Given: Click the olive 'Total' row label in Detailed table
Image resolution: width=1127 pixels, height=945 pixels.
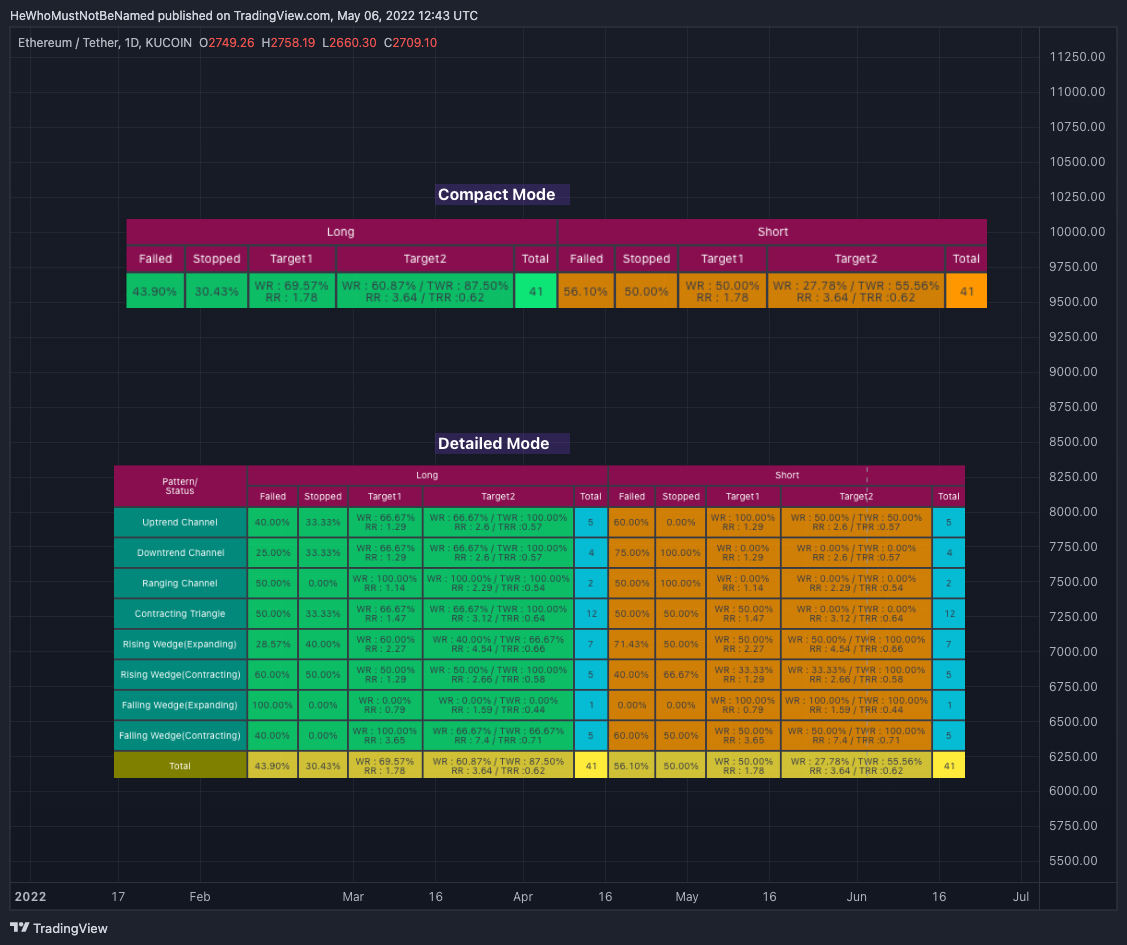Looking at the screenshot, I should pyautogui.click(x=180, y=766).
